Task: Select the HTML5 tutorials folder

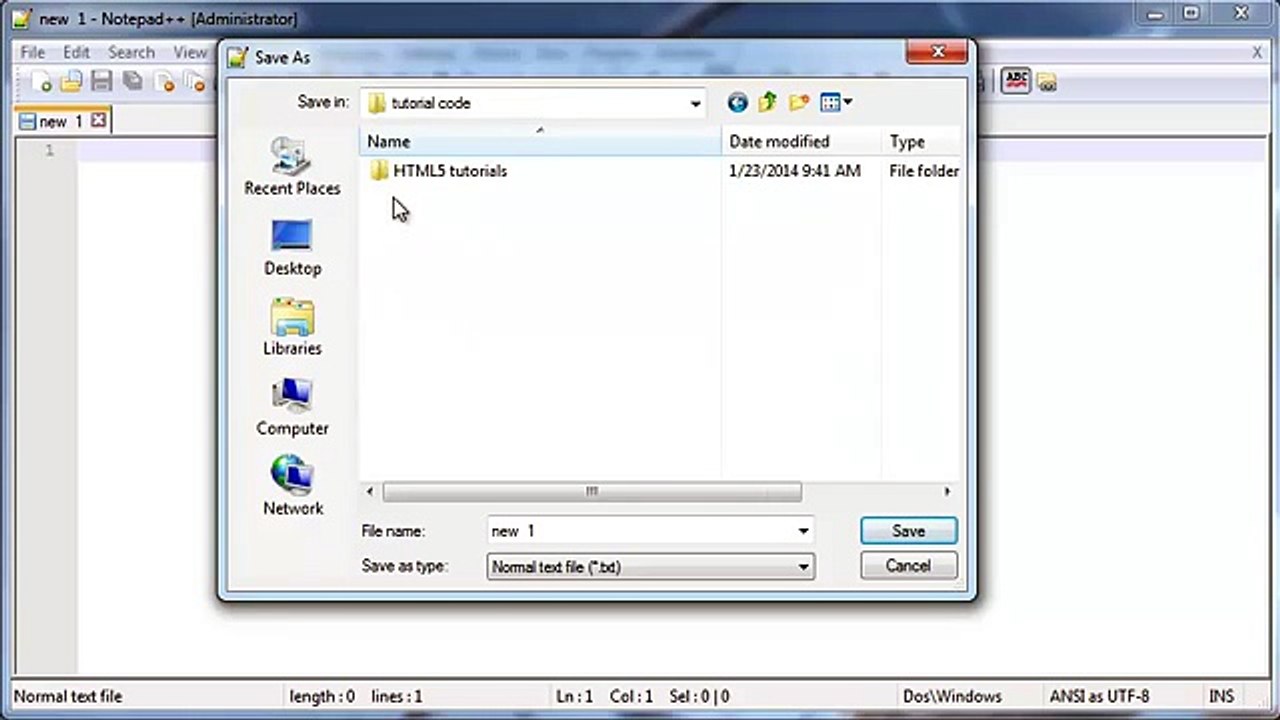Action: click(438, 171)
